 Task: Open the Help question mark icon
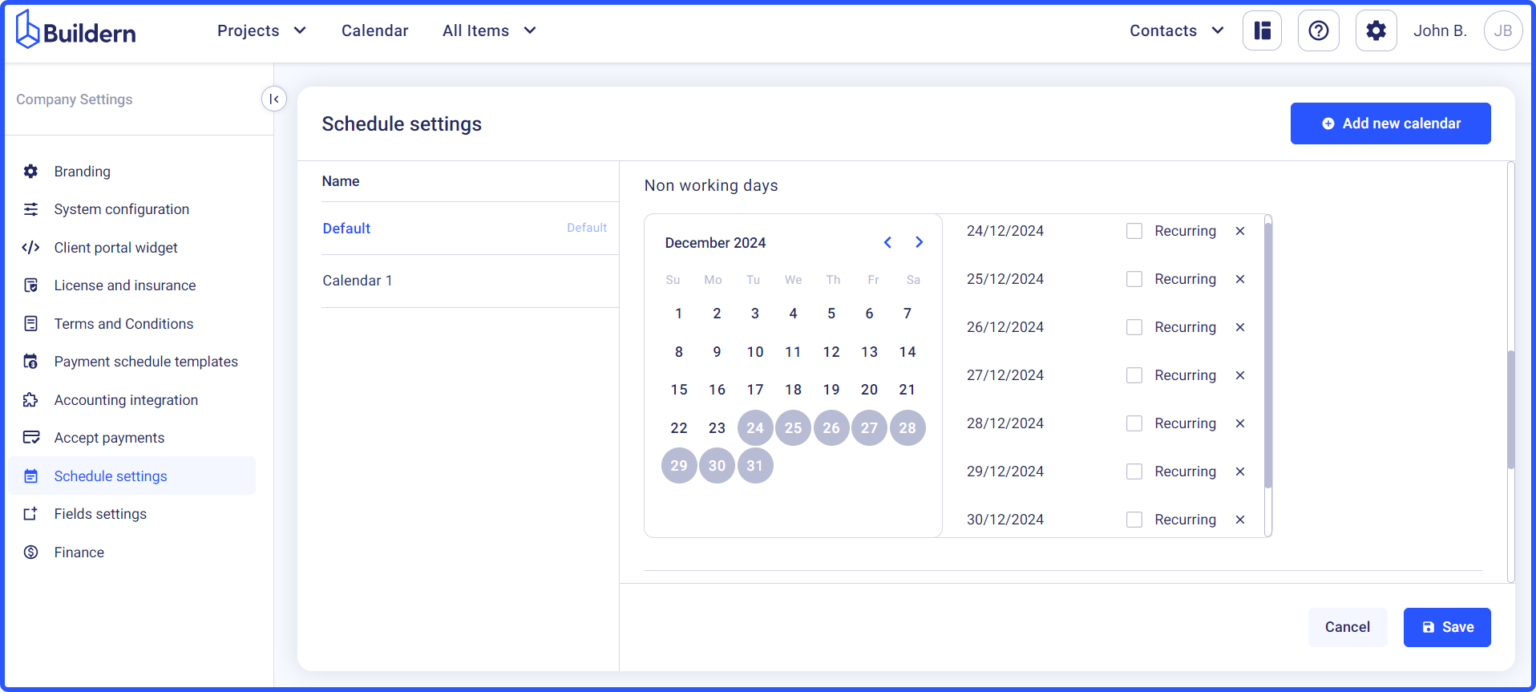(1318, 30)
